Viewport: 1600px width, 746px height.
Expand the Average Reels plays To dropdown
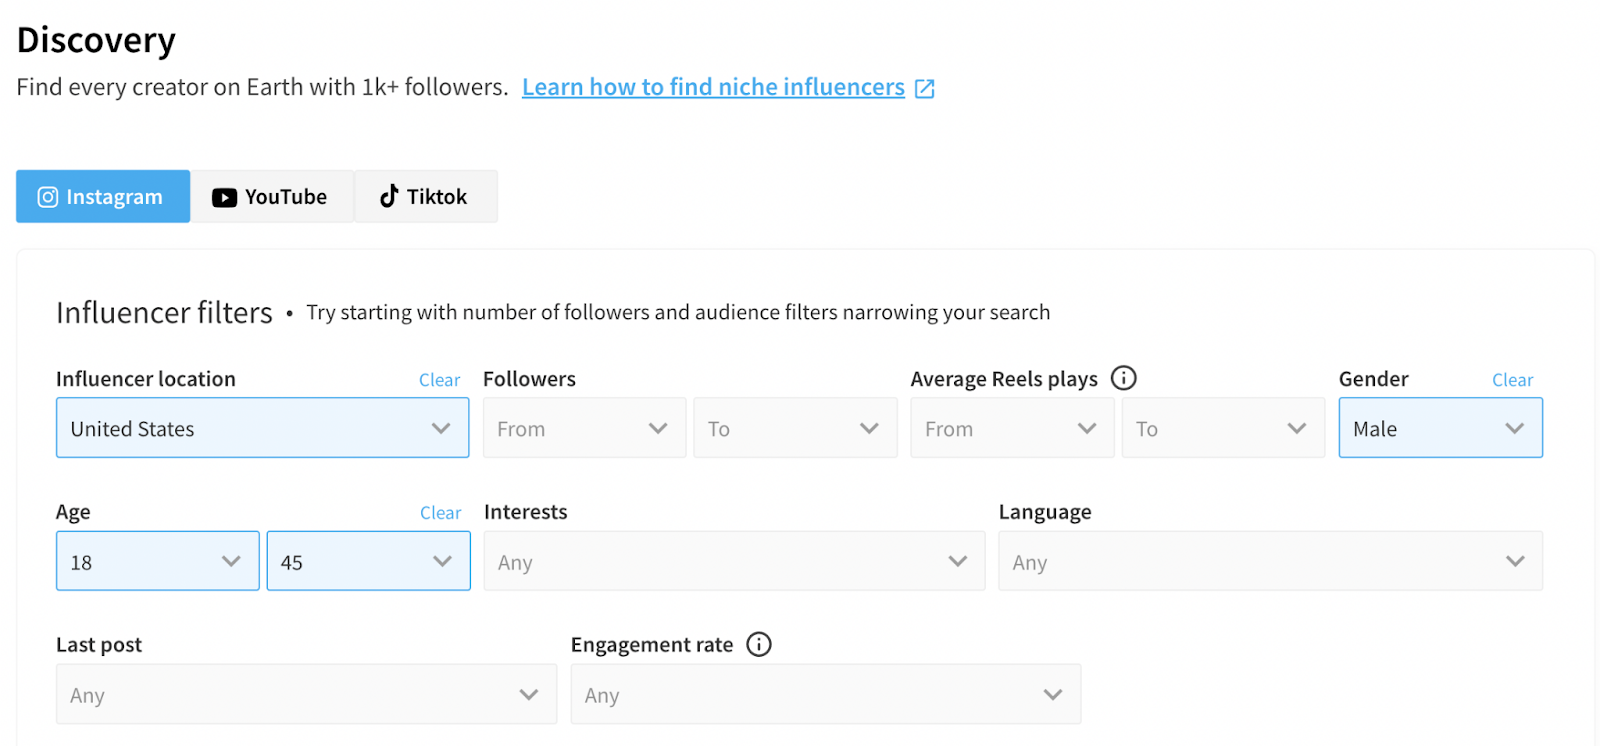[1223, 428]
